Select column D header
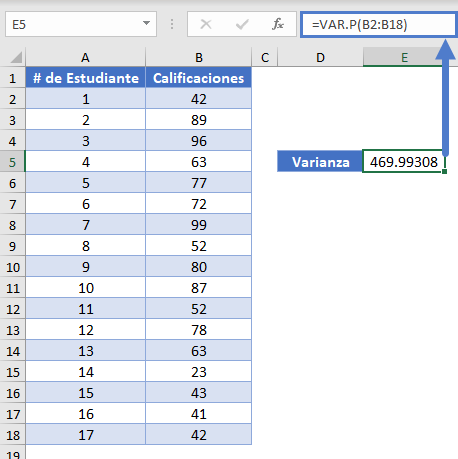Viewport: 458px width, 459px height. tap(320, 58)
